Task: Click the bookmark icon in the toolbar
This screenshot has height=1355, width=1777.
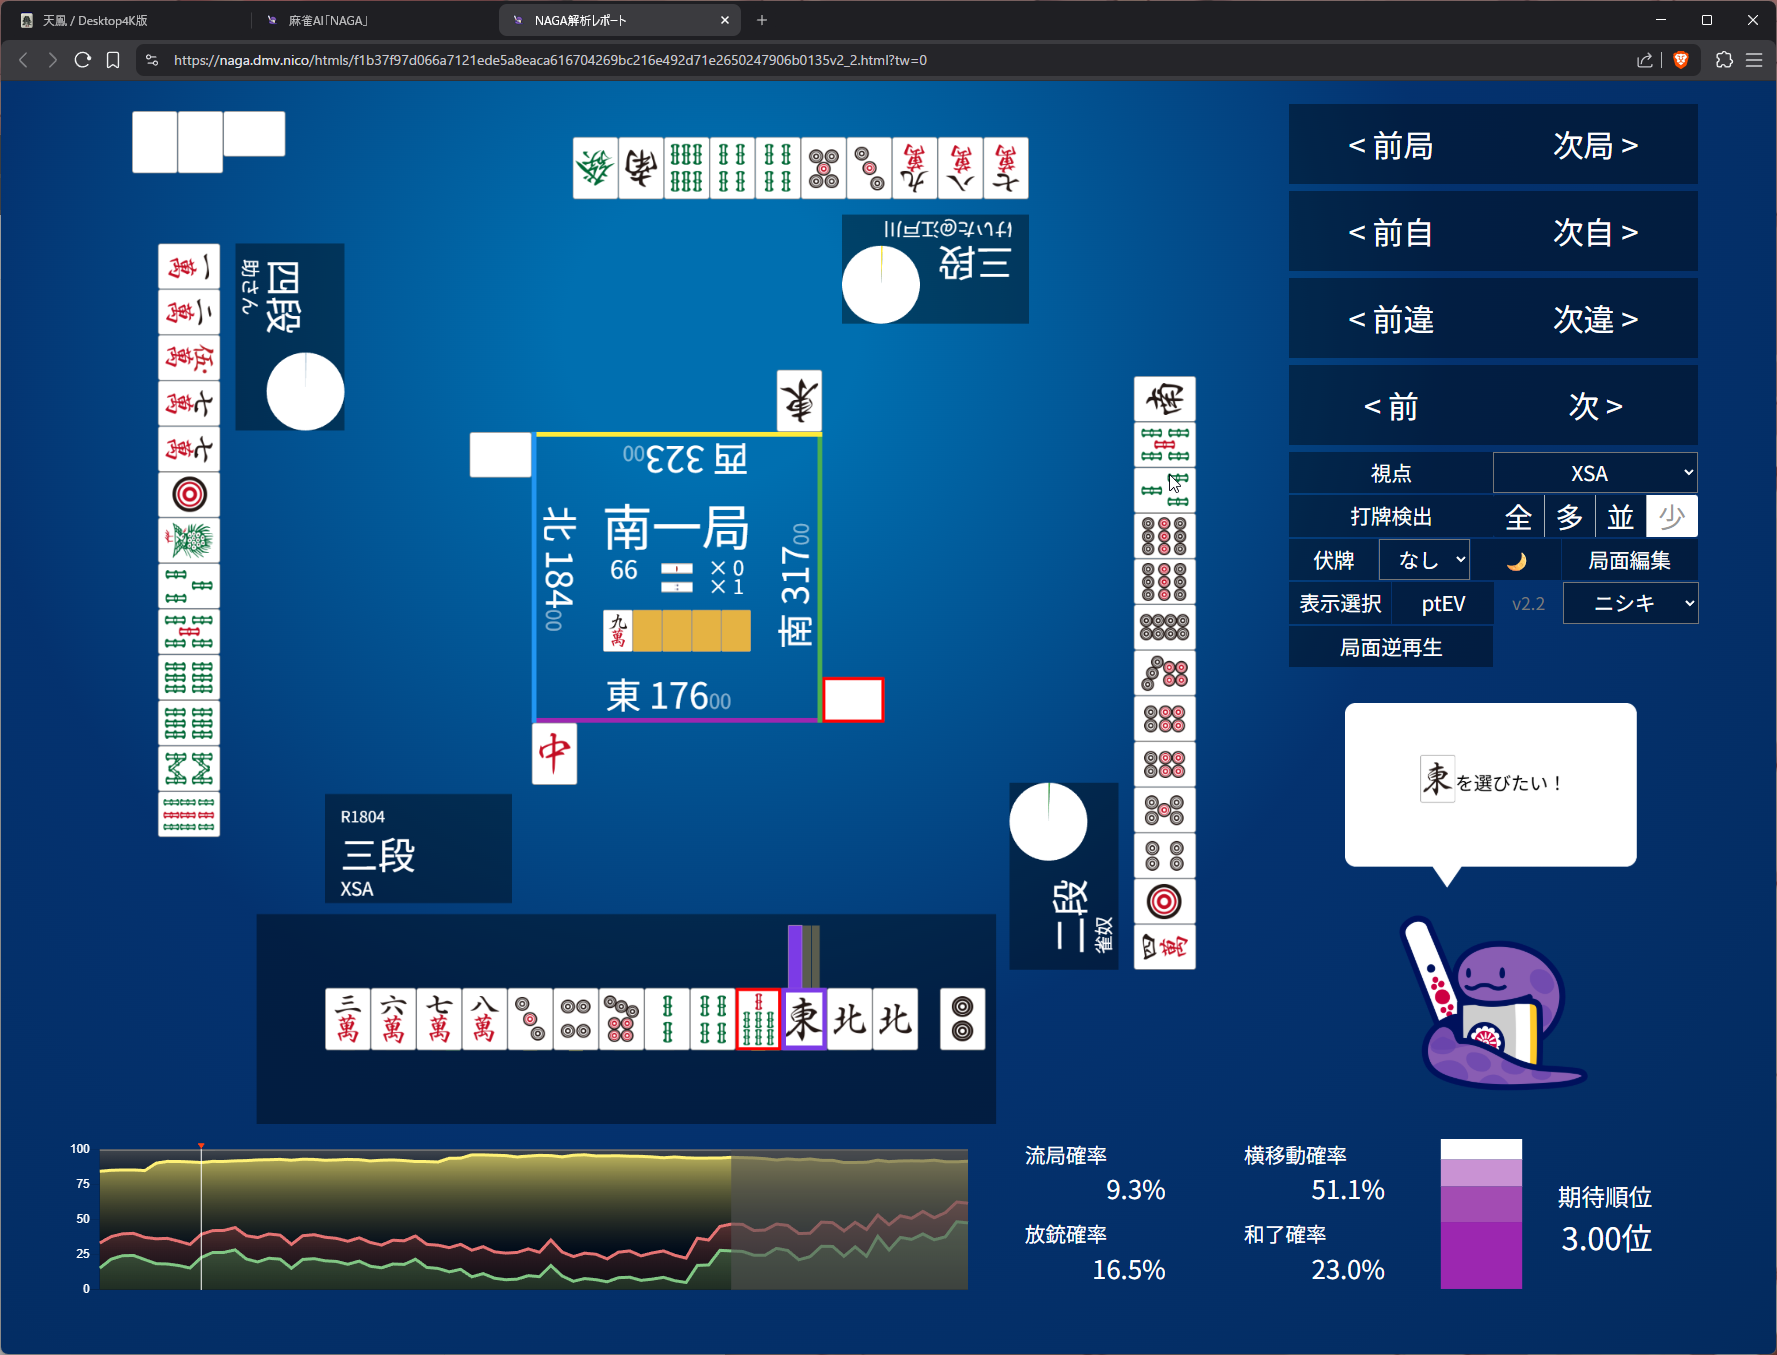Action: [x=113, y=60]
